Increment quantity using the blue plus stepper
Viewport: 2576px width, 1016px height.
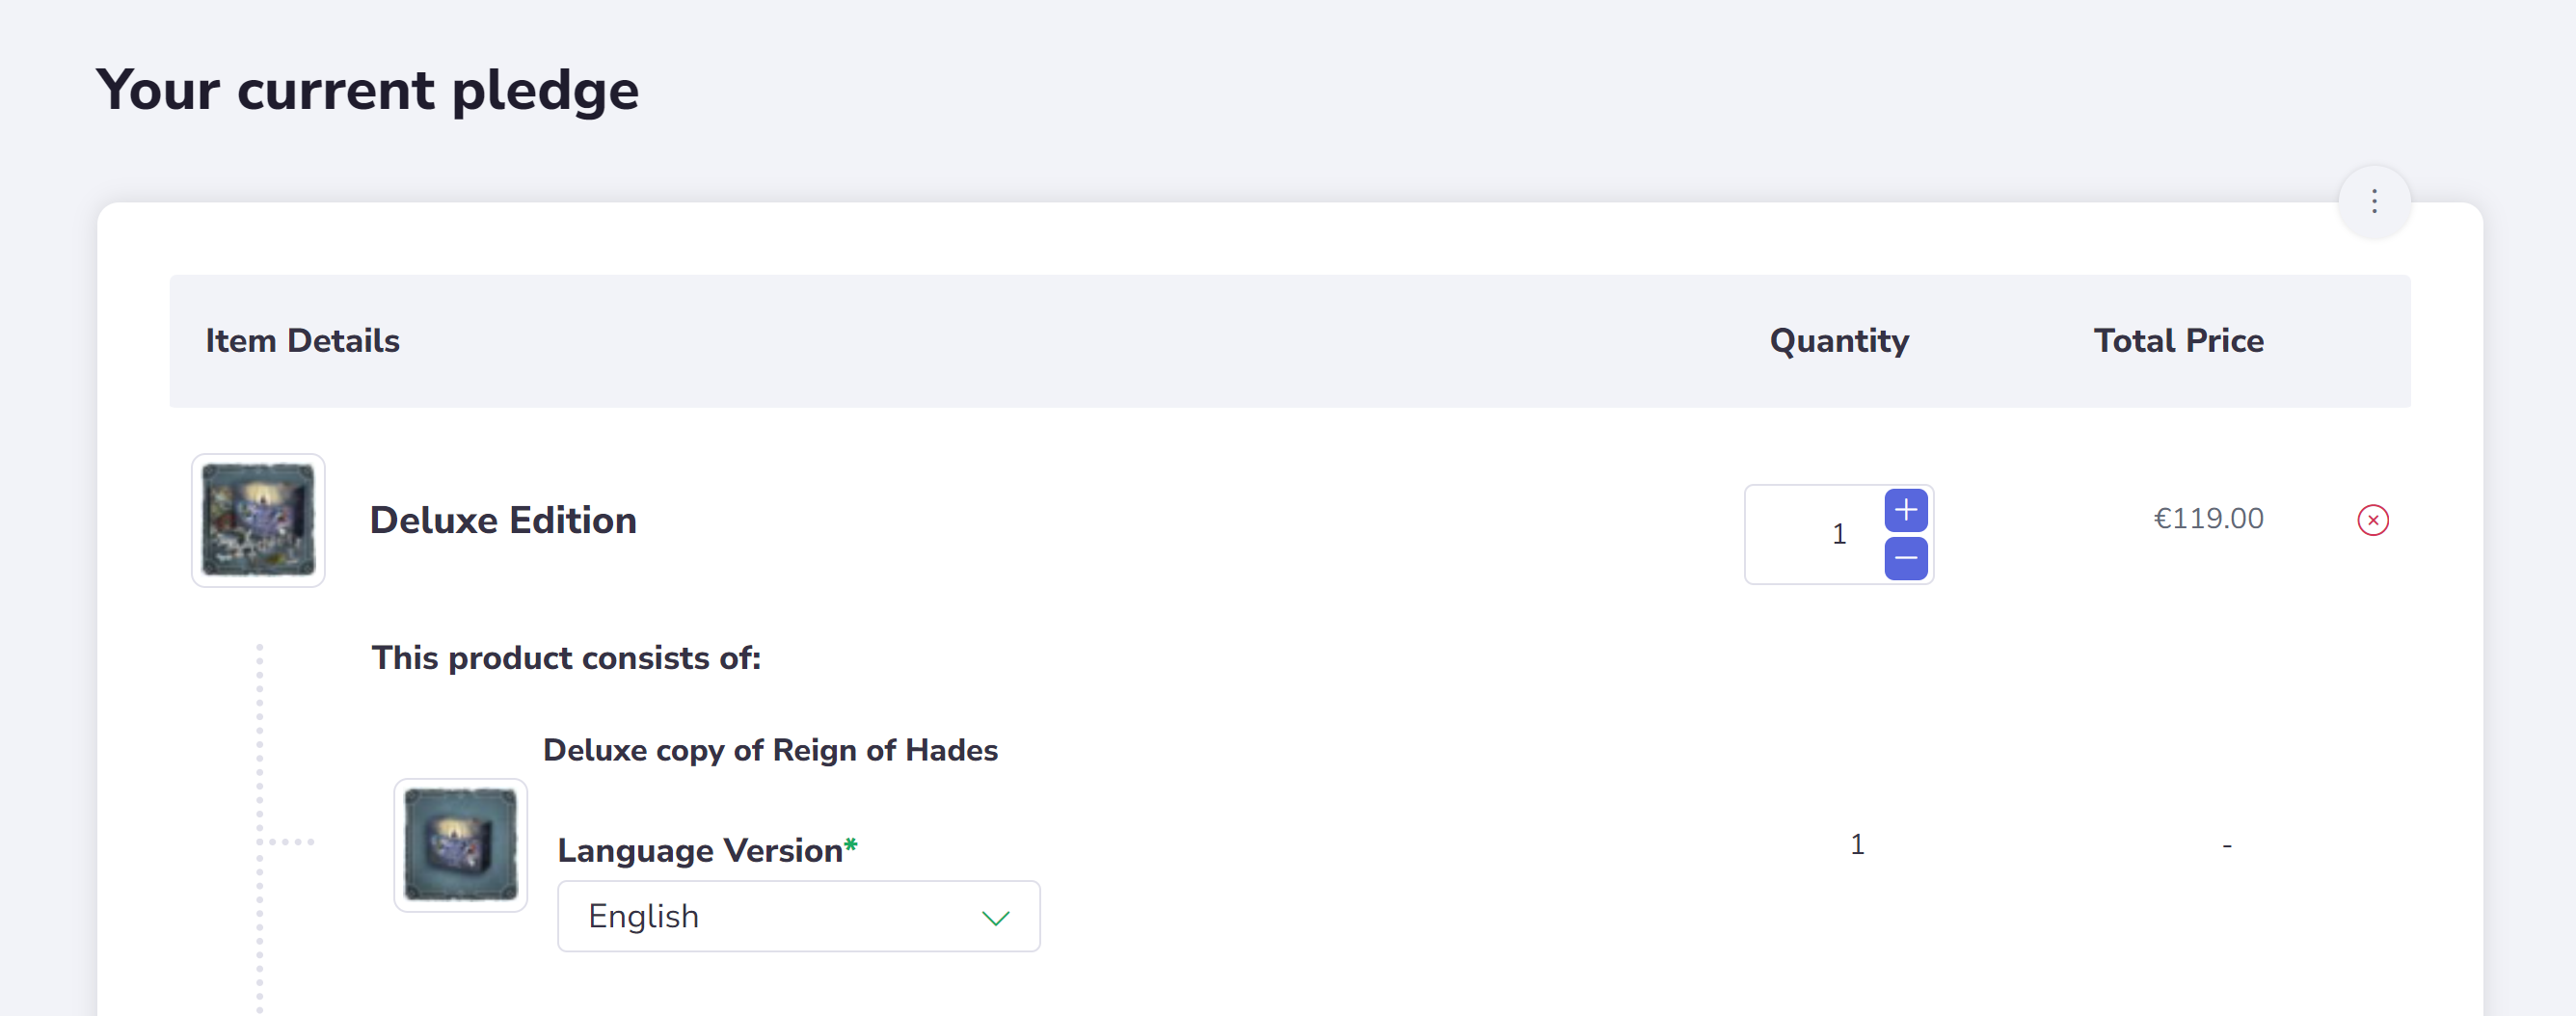(1905, 510)
